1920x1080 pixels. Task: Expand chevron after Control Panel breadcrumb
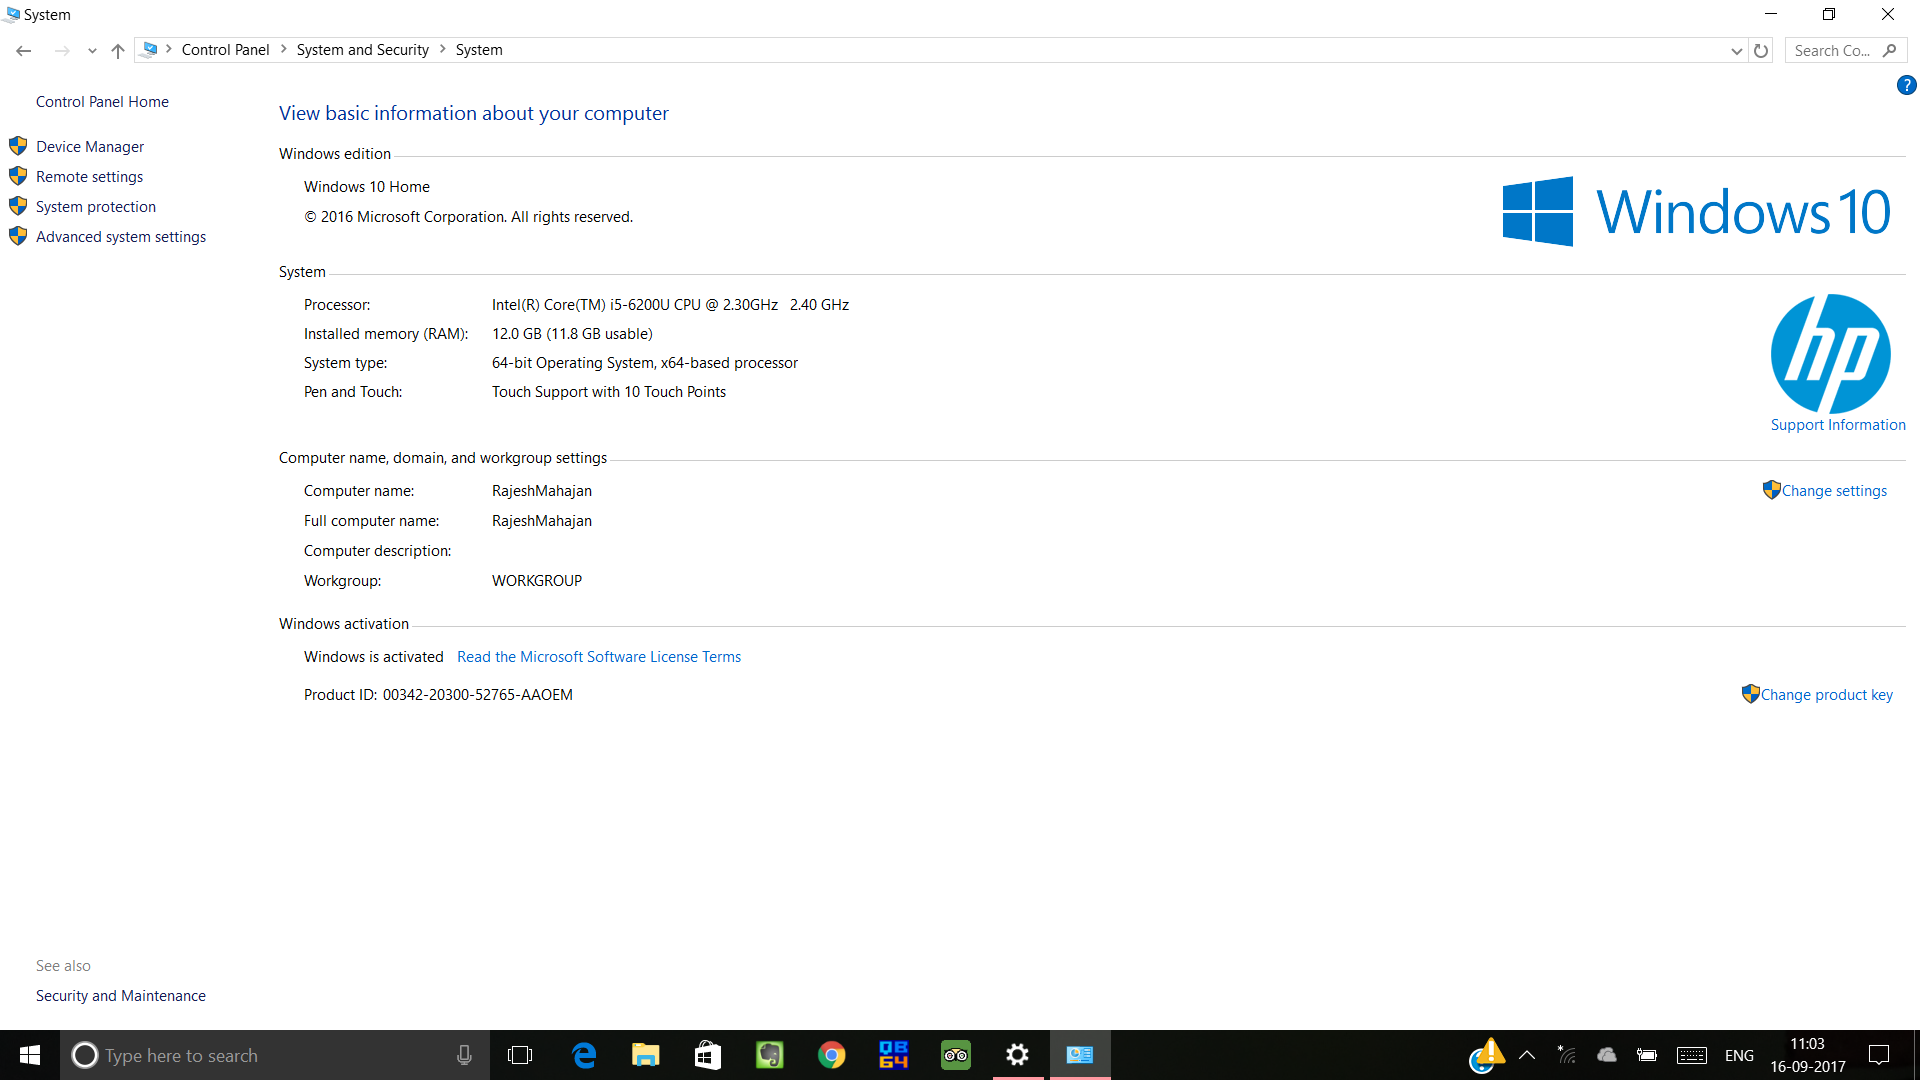(x=284, y=49)
